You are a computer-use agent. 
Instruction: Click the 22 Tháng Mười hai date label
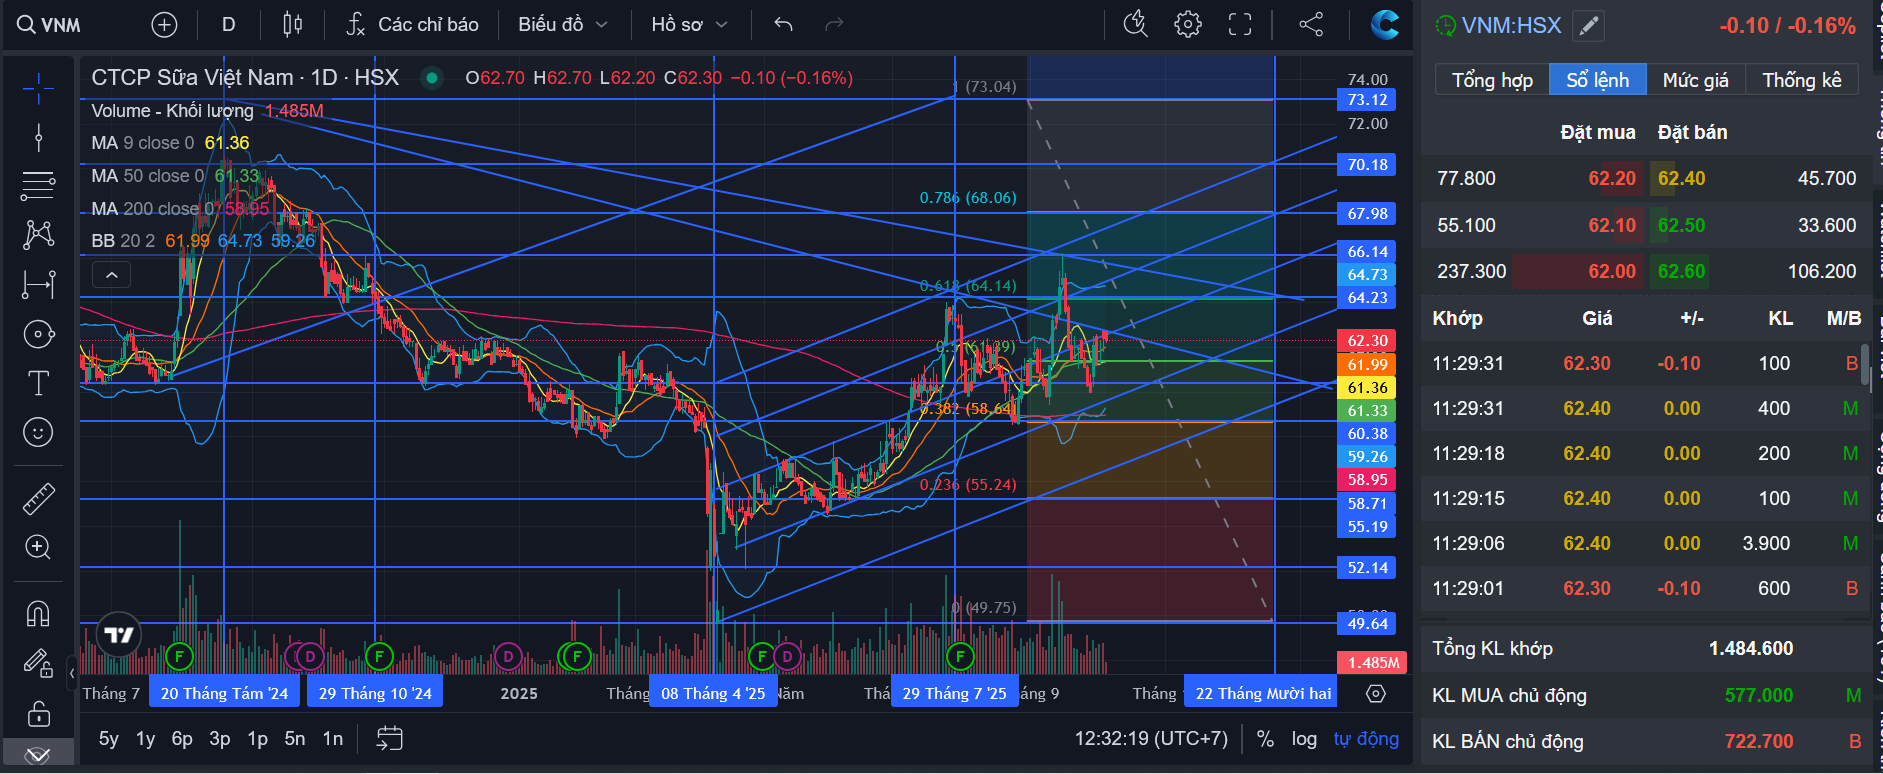(1263, 693)
